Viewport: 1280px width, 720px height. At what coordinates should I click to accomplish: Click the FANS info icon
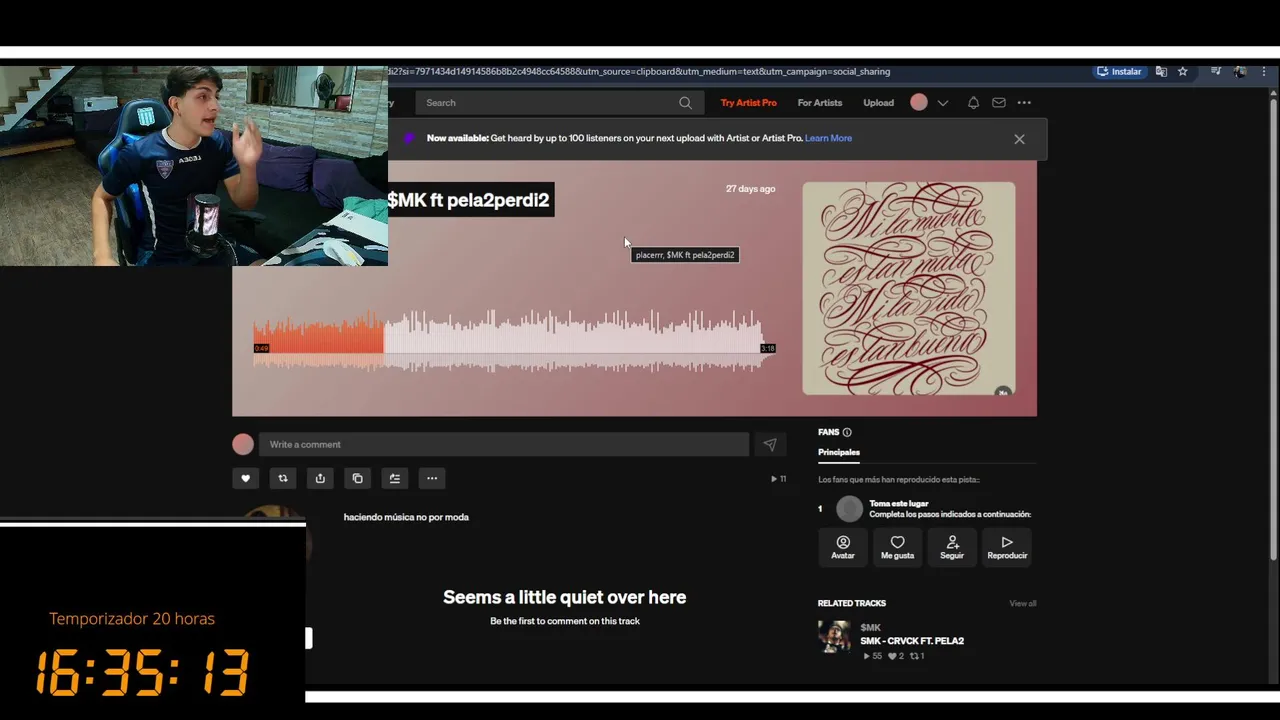pyautogui.click(x=847, y=432)
